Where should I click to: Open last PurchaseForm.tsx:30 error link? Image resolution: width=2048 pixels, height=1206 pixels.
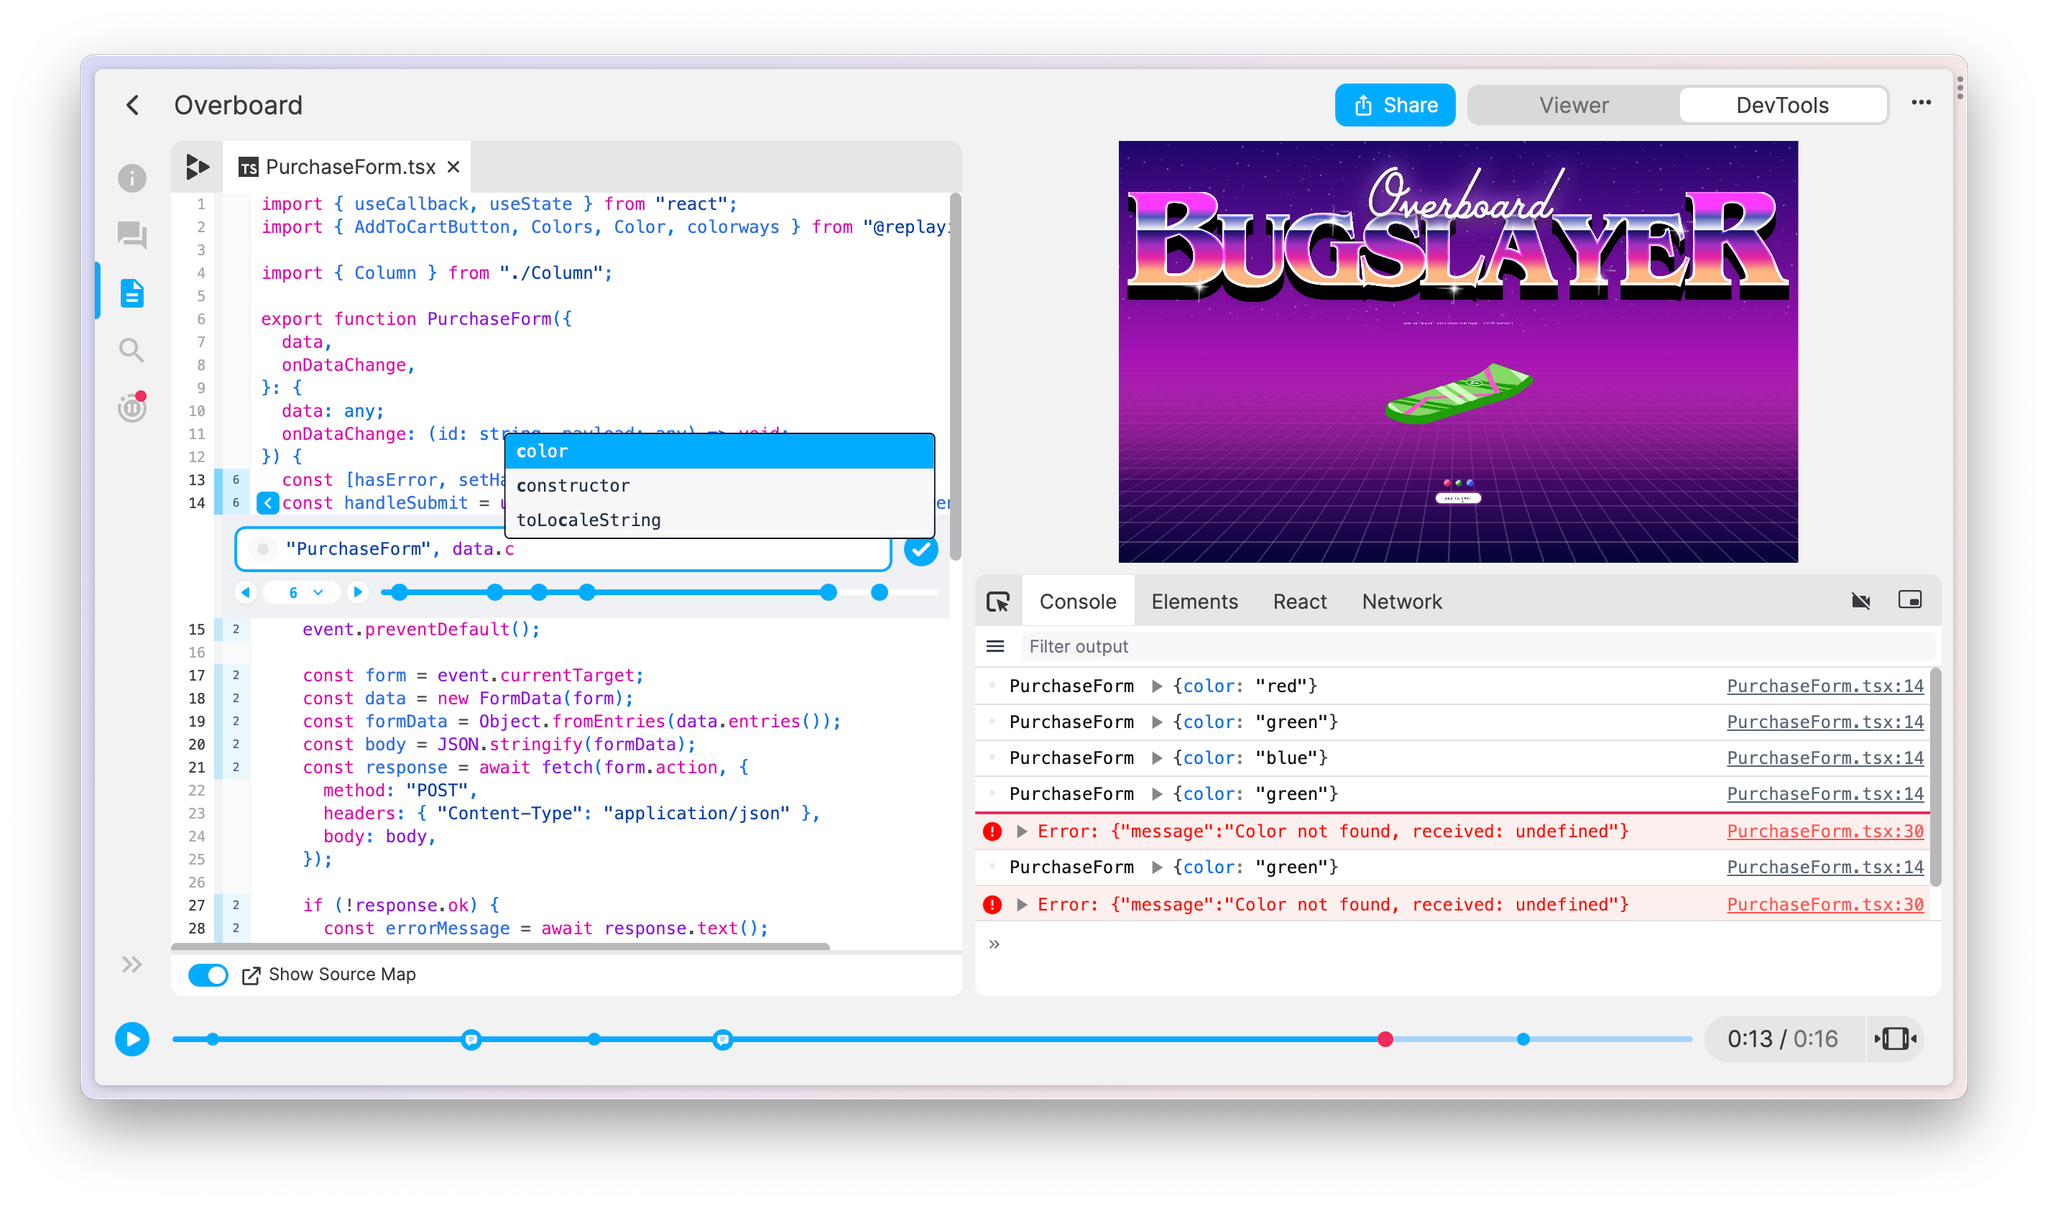point(1825,904)
